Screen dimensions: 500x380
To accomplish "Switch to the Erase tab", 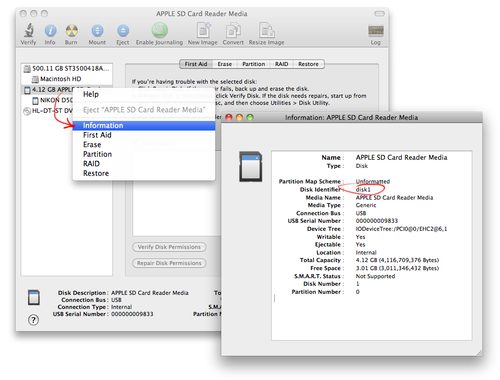I will 225,64.
